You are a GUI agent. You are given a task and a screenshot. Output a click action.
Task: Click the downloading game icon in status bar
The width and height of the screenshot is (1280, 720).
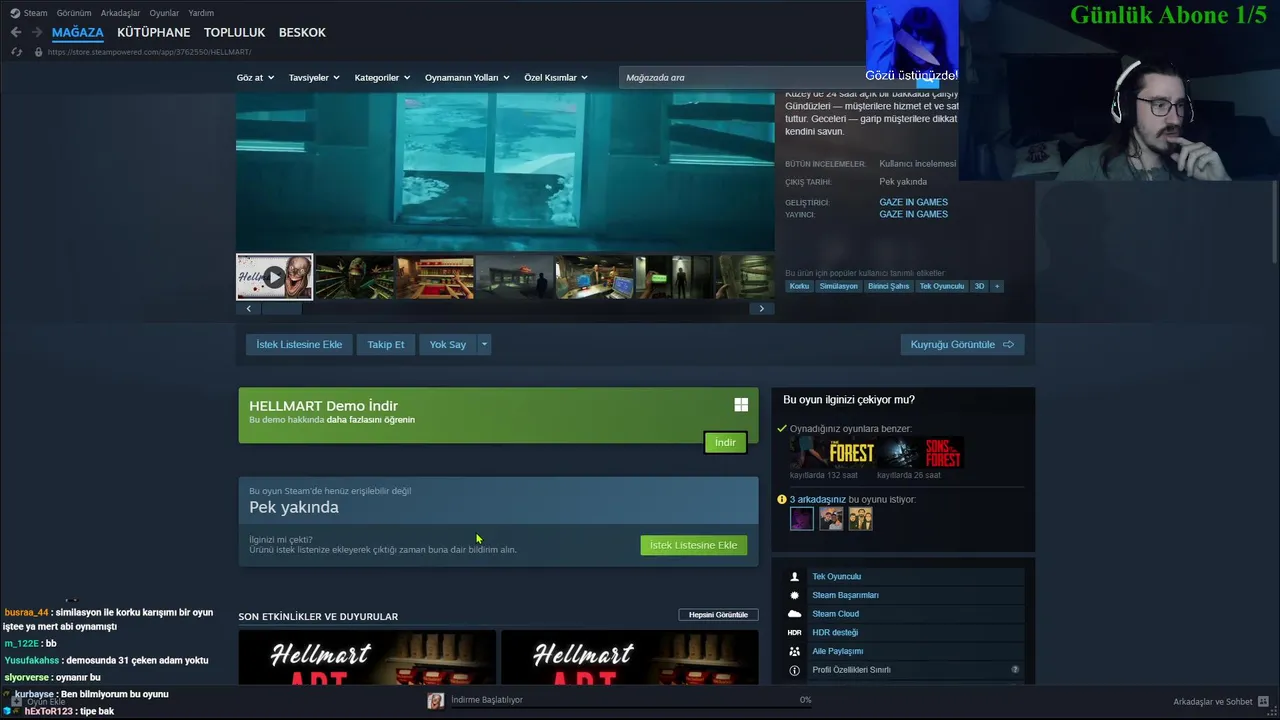click(x=435, y=701)
